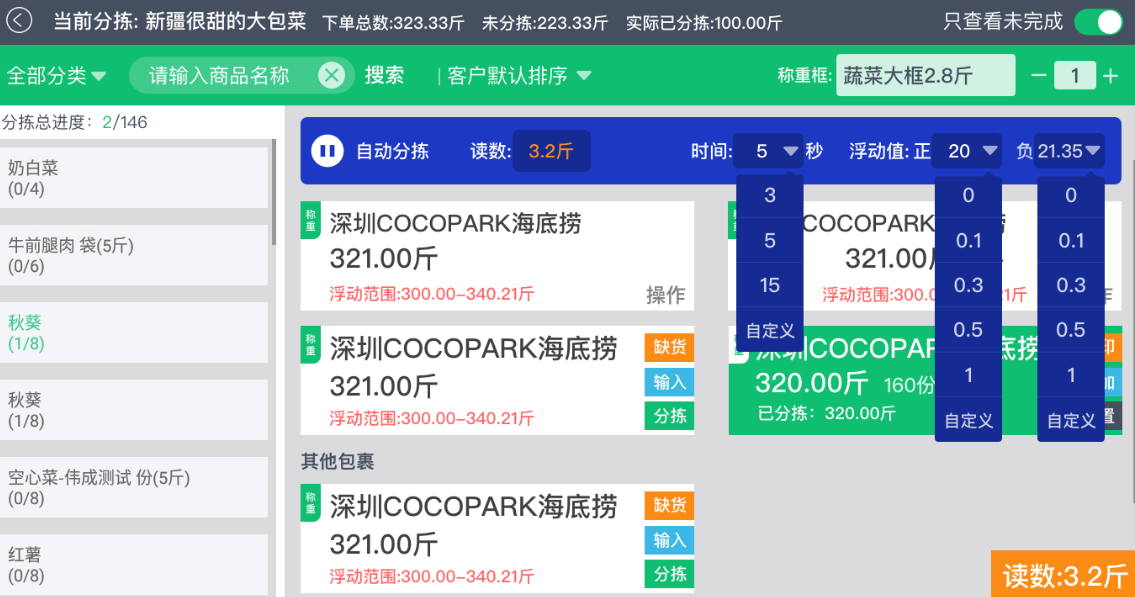Select the gray 秋葵 (1/8) row
Image resolution: width=1135 pixels, height=597 pixels.
point(134,410)
